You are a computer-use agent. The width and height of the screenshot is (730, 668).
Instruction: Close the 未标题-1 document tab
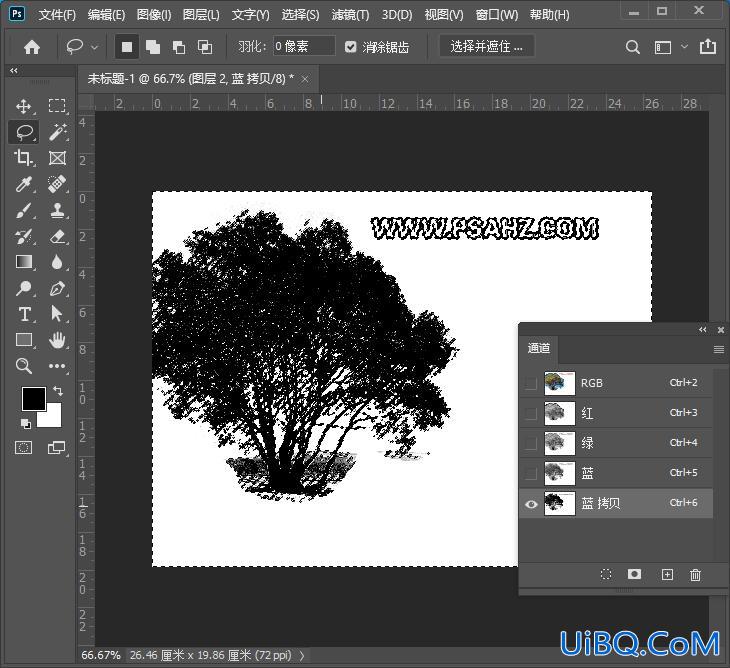[x=305, y=80]
